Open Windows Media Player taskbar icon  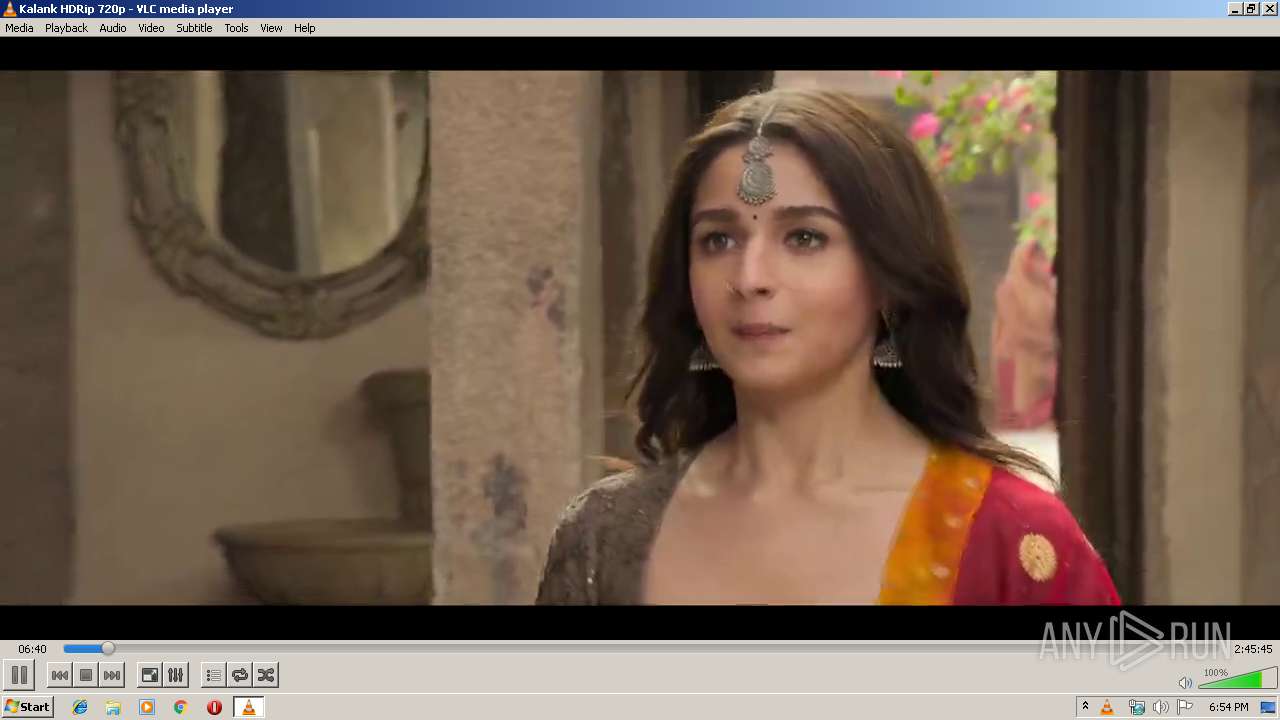click(147, 707)
